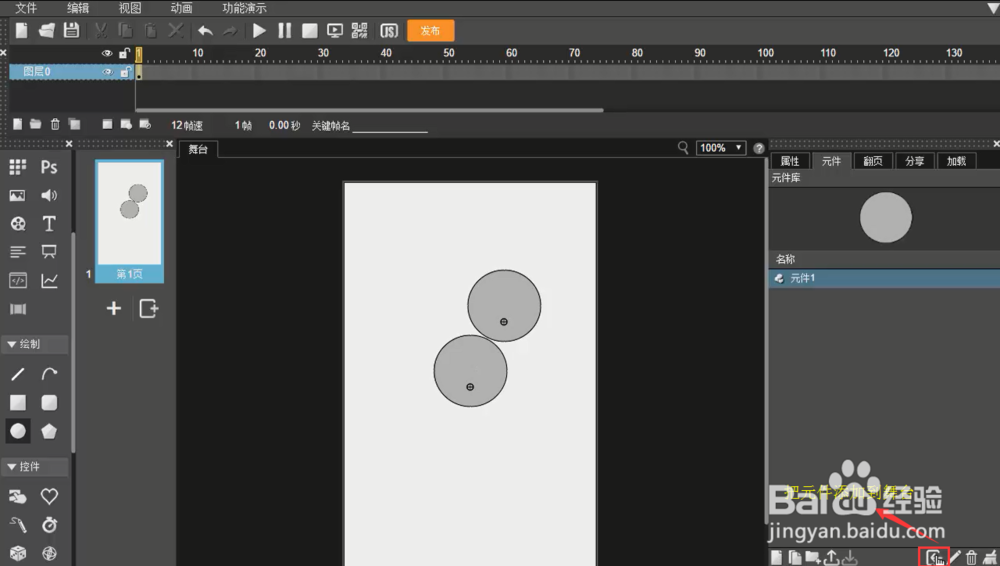This screenshot has width=1000, height=566.
Task: Toggle visibility of 图层0 layer
Action: [108, 72]
